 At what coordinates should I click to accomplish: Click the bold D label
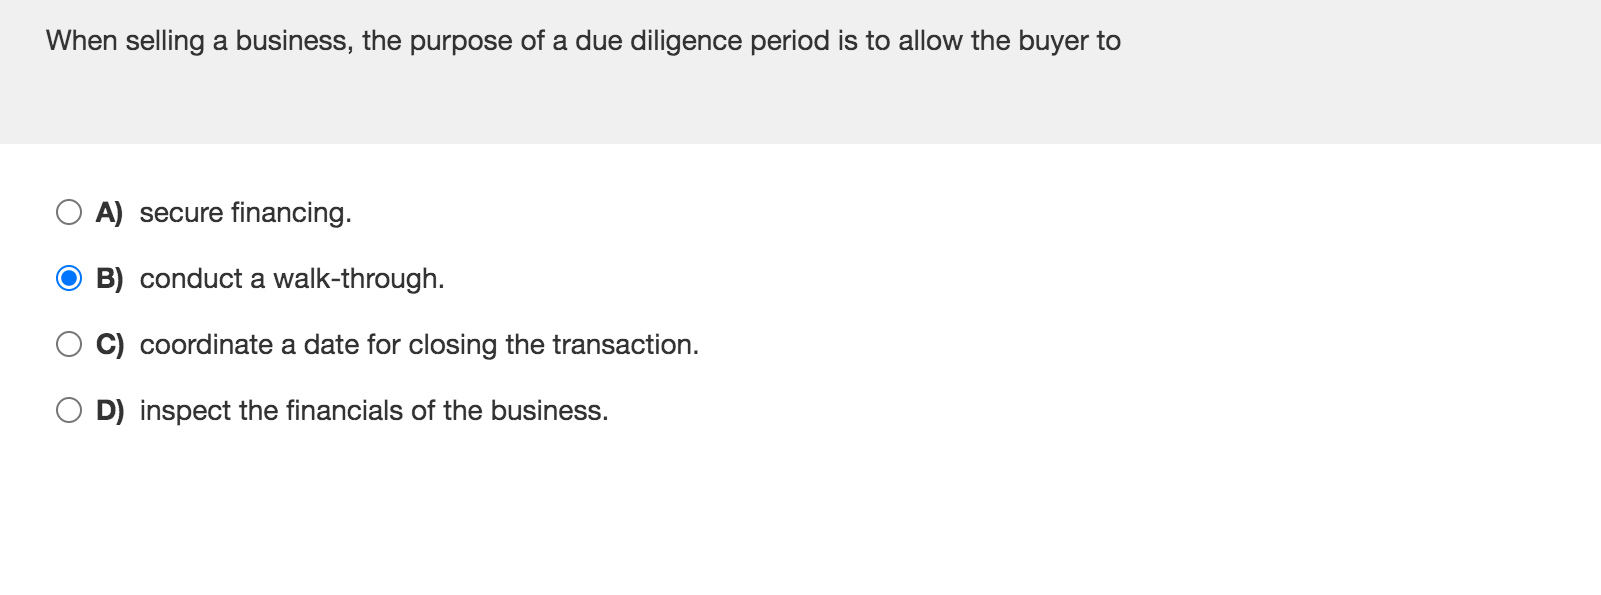(x=110, y=410)
